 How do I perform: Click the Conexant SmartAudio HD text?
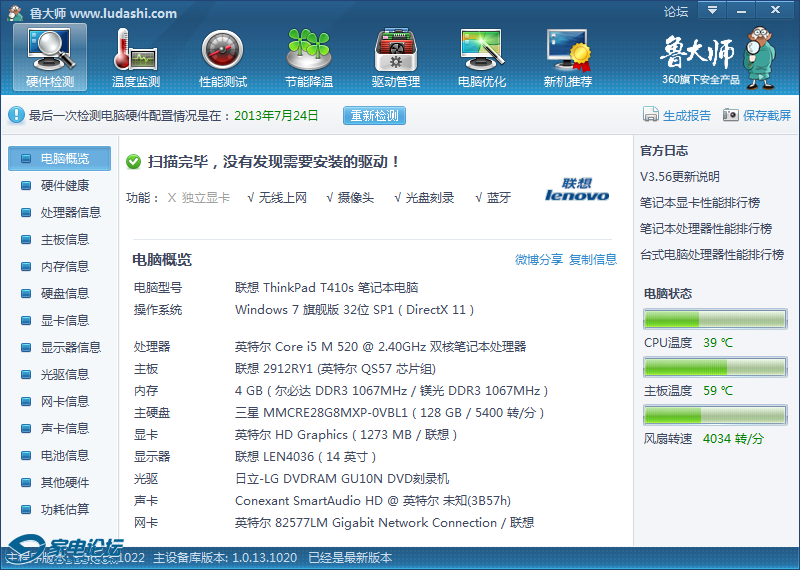pyautogui.click(x=373, y=501)
